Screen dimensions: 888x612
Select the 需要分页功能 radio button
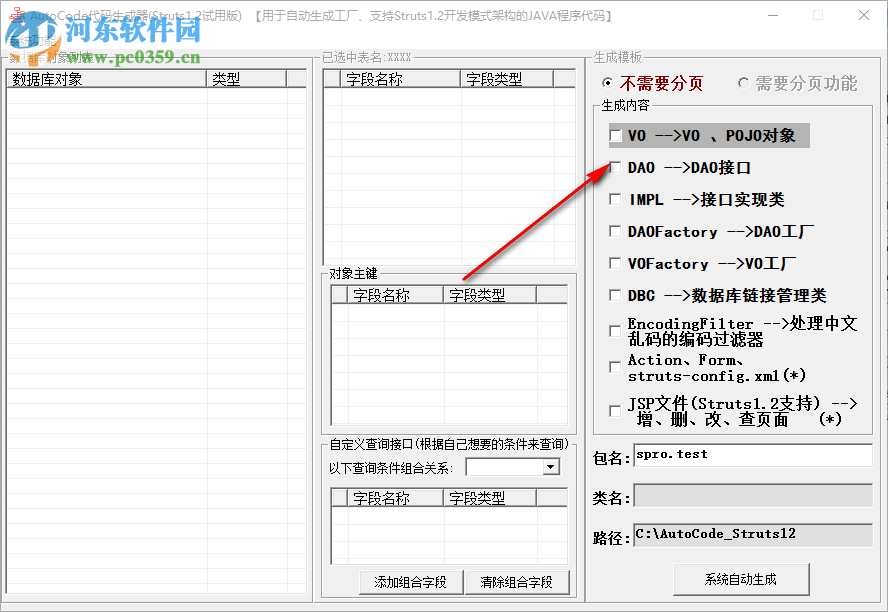coord(743,83)
